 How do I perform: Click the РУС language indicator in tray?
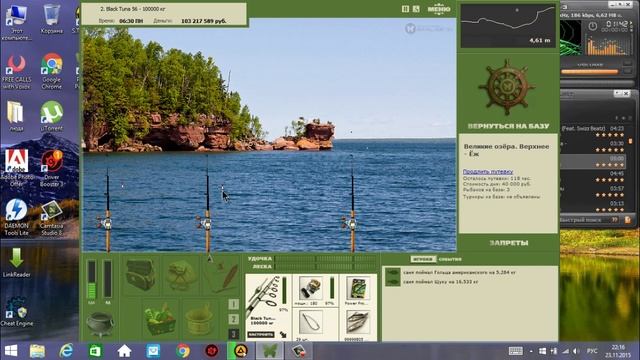click(592, 351)
